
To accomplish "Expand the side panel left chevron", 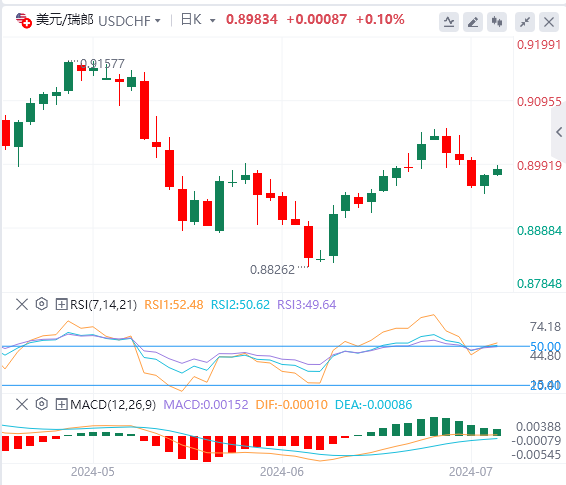I will point(559,132).
